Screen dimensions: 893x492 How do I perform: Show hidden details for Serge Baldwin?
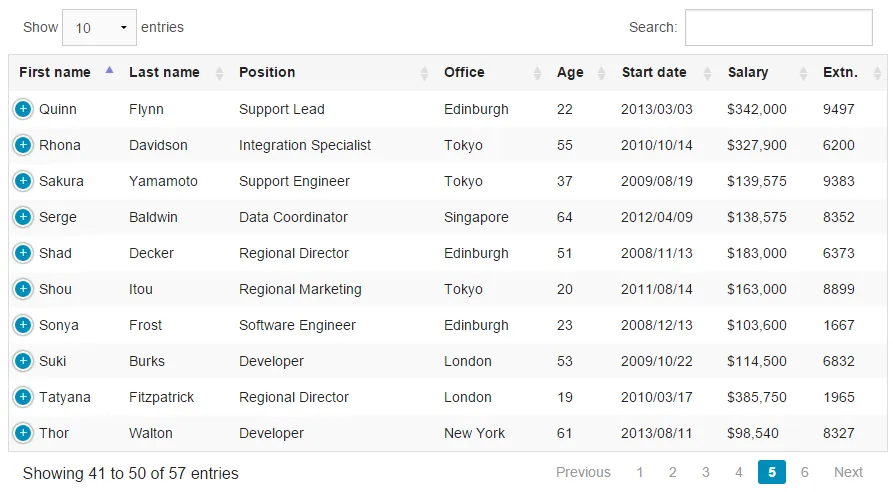click(x=22, y=217)
